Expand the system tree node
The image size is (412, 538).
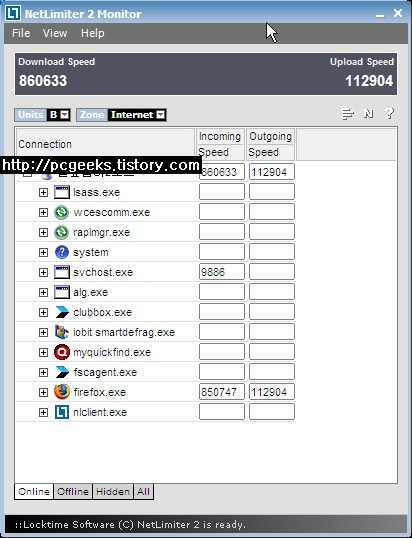click(43, 253)
